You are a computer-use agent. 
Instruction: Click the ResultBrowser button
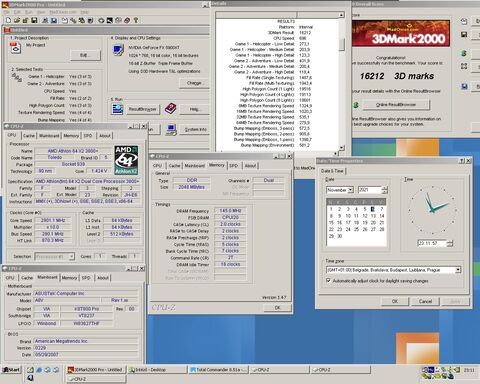(x=142, y=109)
